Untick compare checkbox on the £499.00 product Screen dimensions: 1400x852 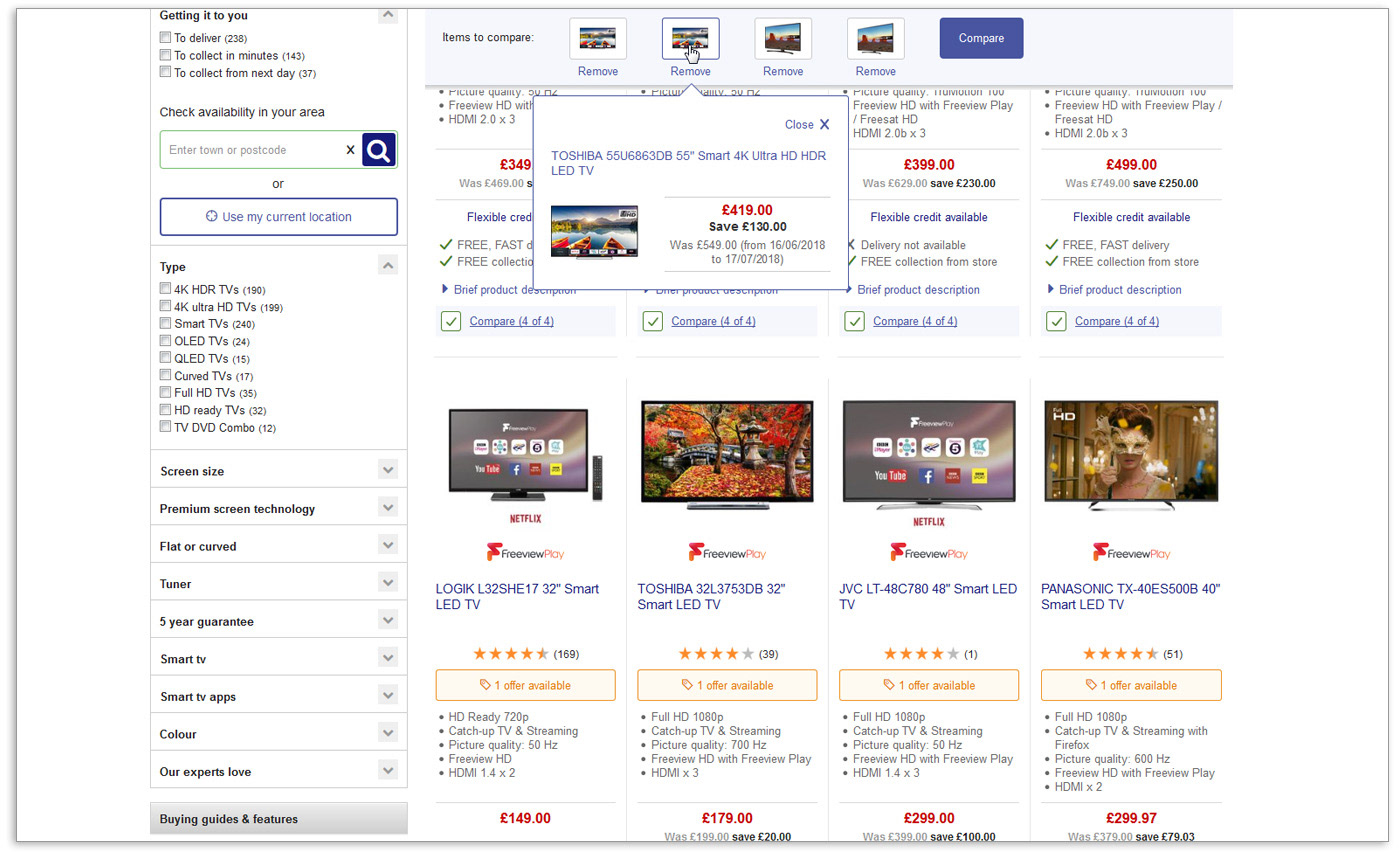point(1056,321)
